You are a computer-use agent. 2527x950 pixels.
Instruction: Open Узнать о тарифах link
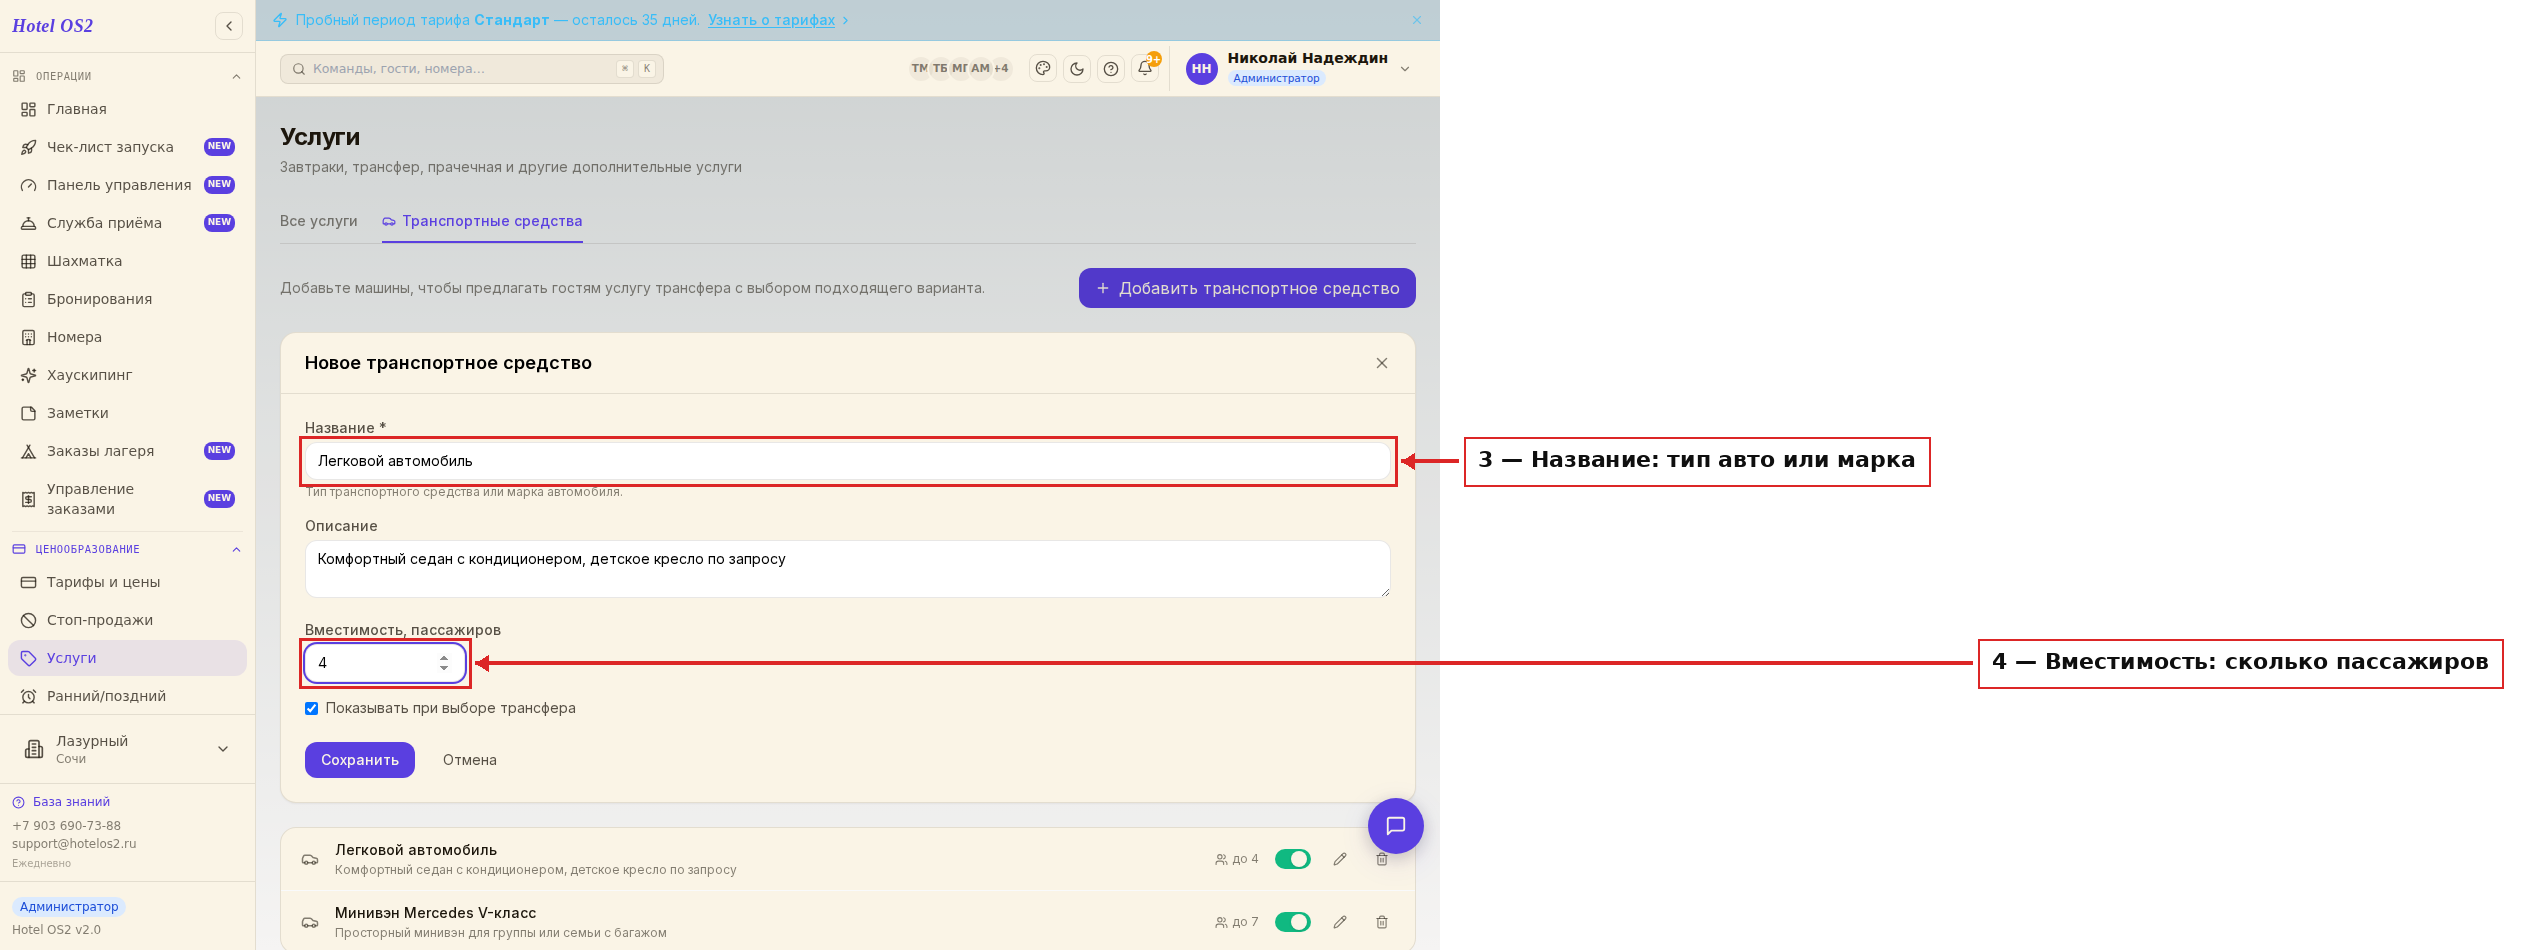pyautogui.click(x=771, y=20)
